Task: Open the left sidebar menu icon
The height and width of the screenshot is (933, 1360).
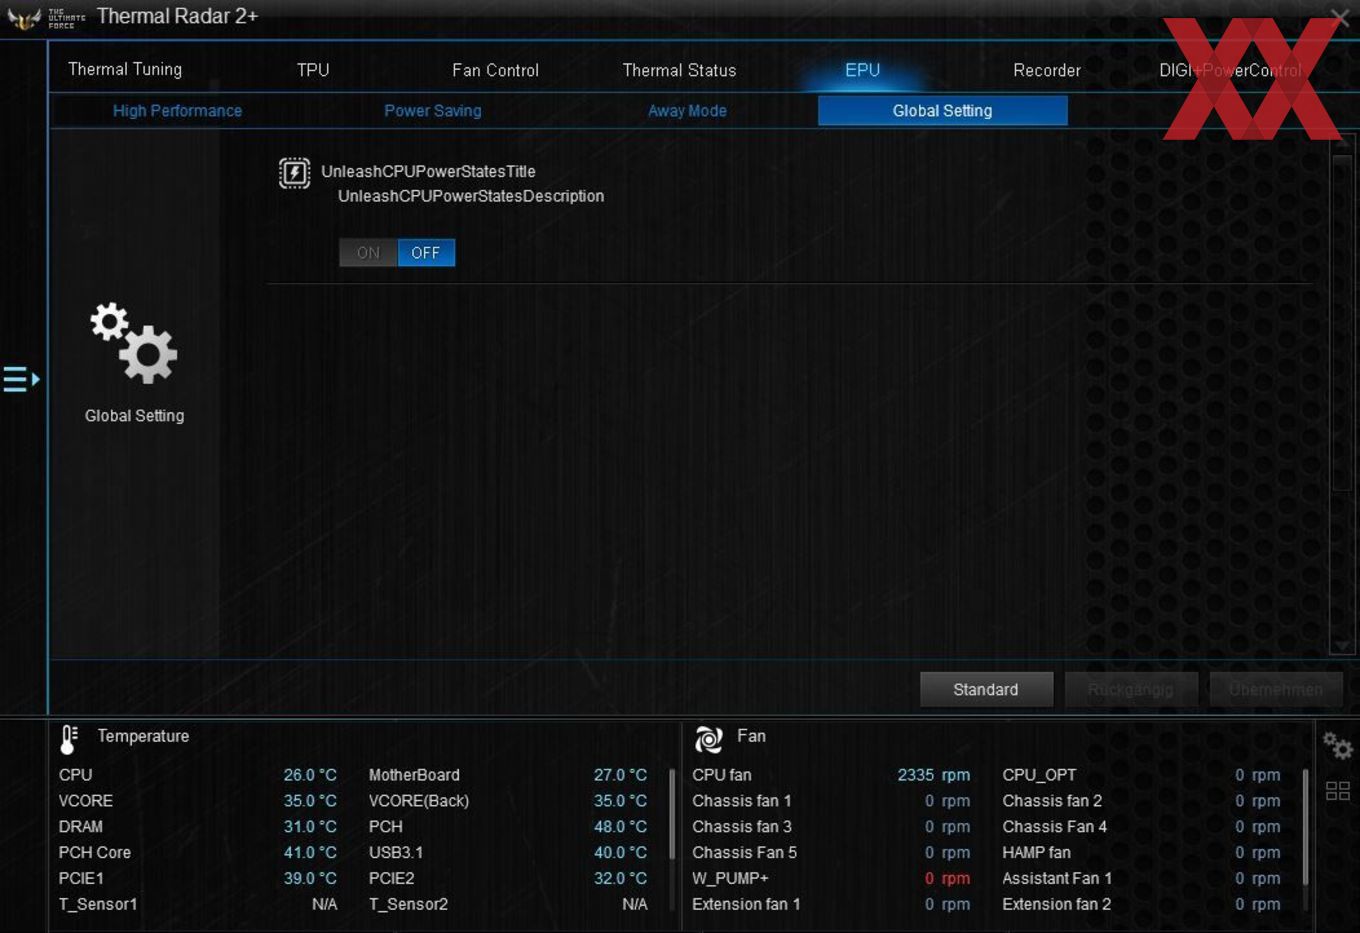Action: [21, 379]
